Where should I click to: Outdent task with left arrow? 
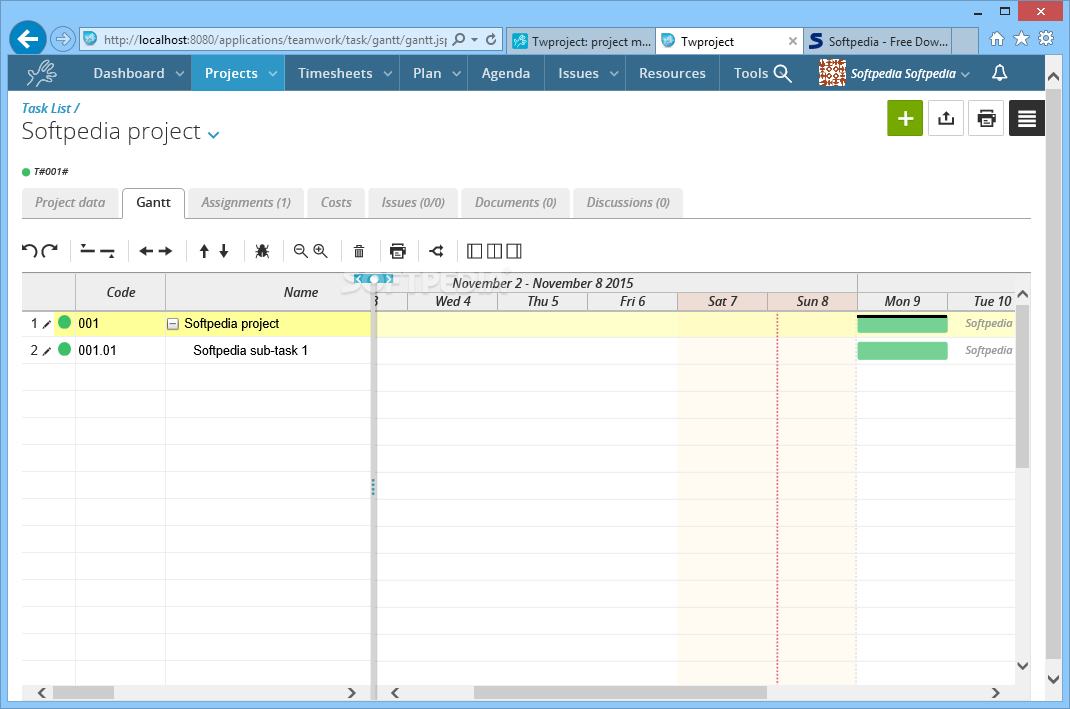(146, 251)
